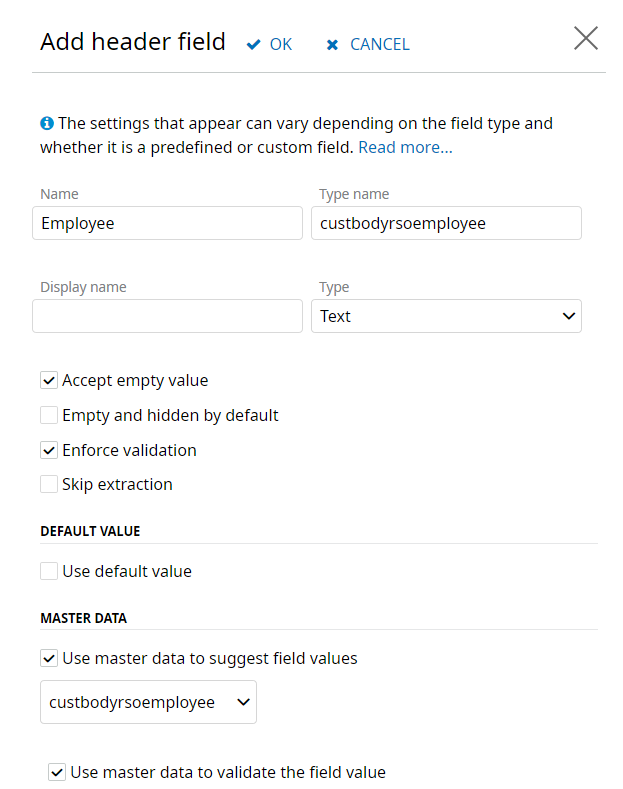Toggle Use master data to suggest values
The image size is (623, 789).
(x=49, y=658)
